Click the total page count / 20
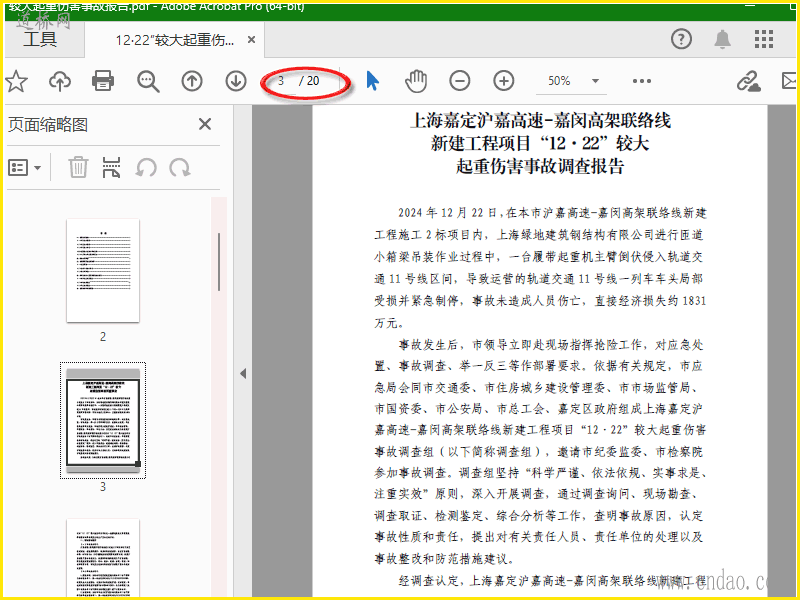 (x=309, y=81)
